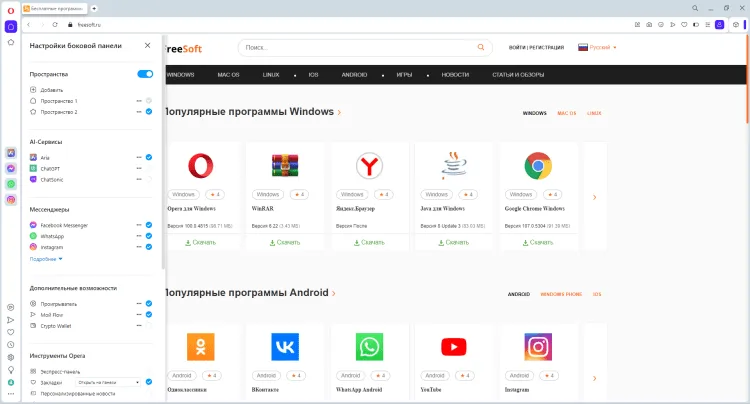This screenshot has width=750, height=404.
Task: Switch Android section filter to WINDOWS PHONE
Action: (561, 295)
